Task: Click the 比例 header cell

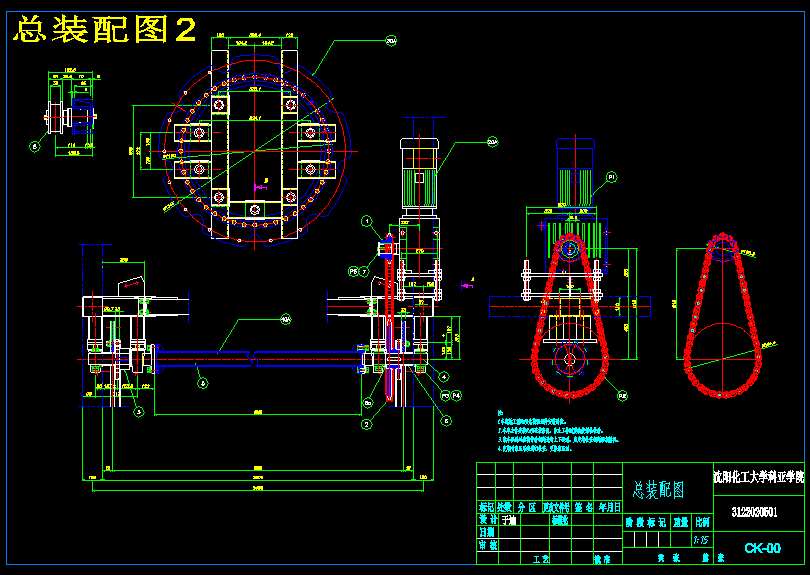Action: 702,522
